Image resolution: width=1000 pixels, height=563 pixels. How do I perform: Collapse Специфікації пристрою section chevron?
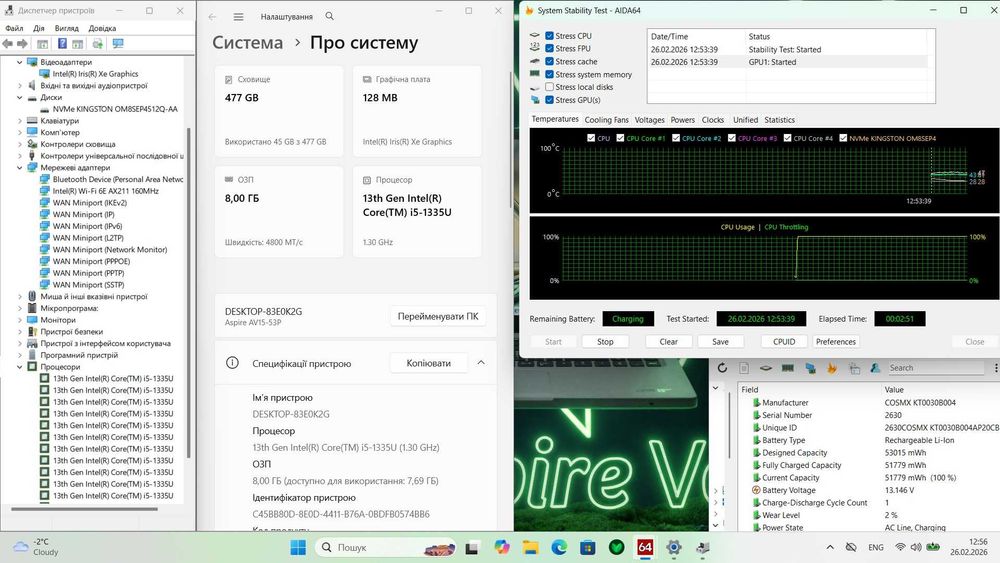[481, 363]
